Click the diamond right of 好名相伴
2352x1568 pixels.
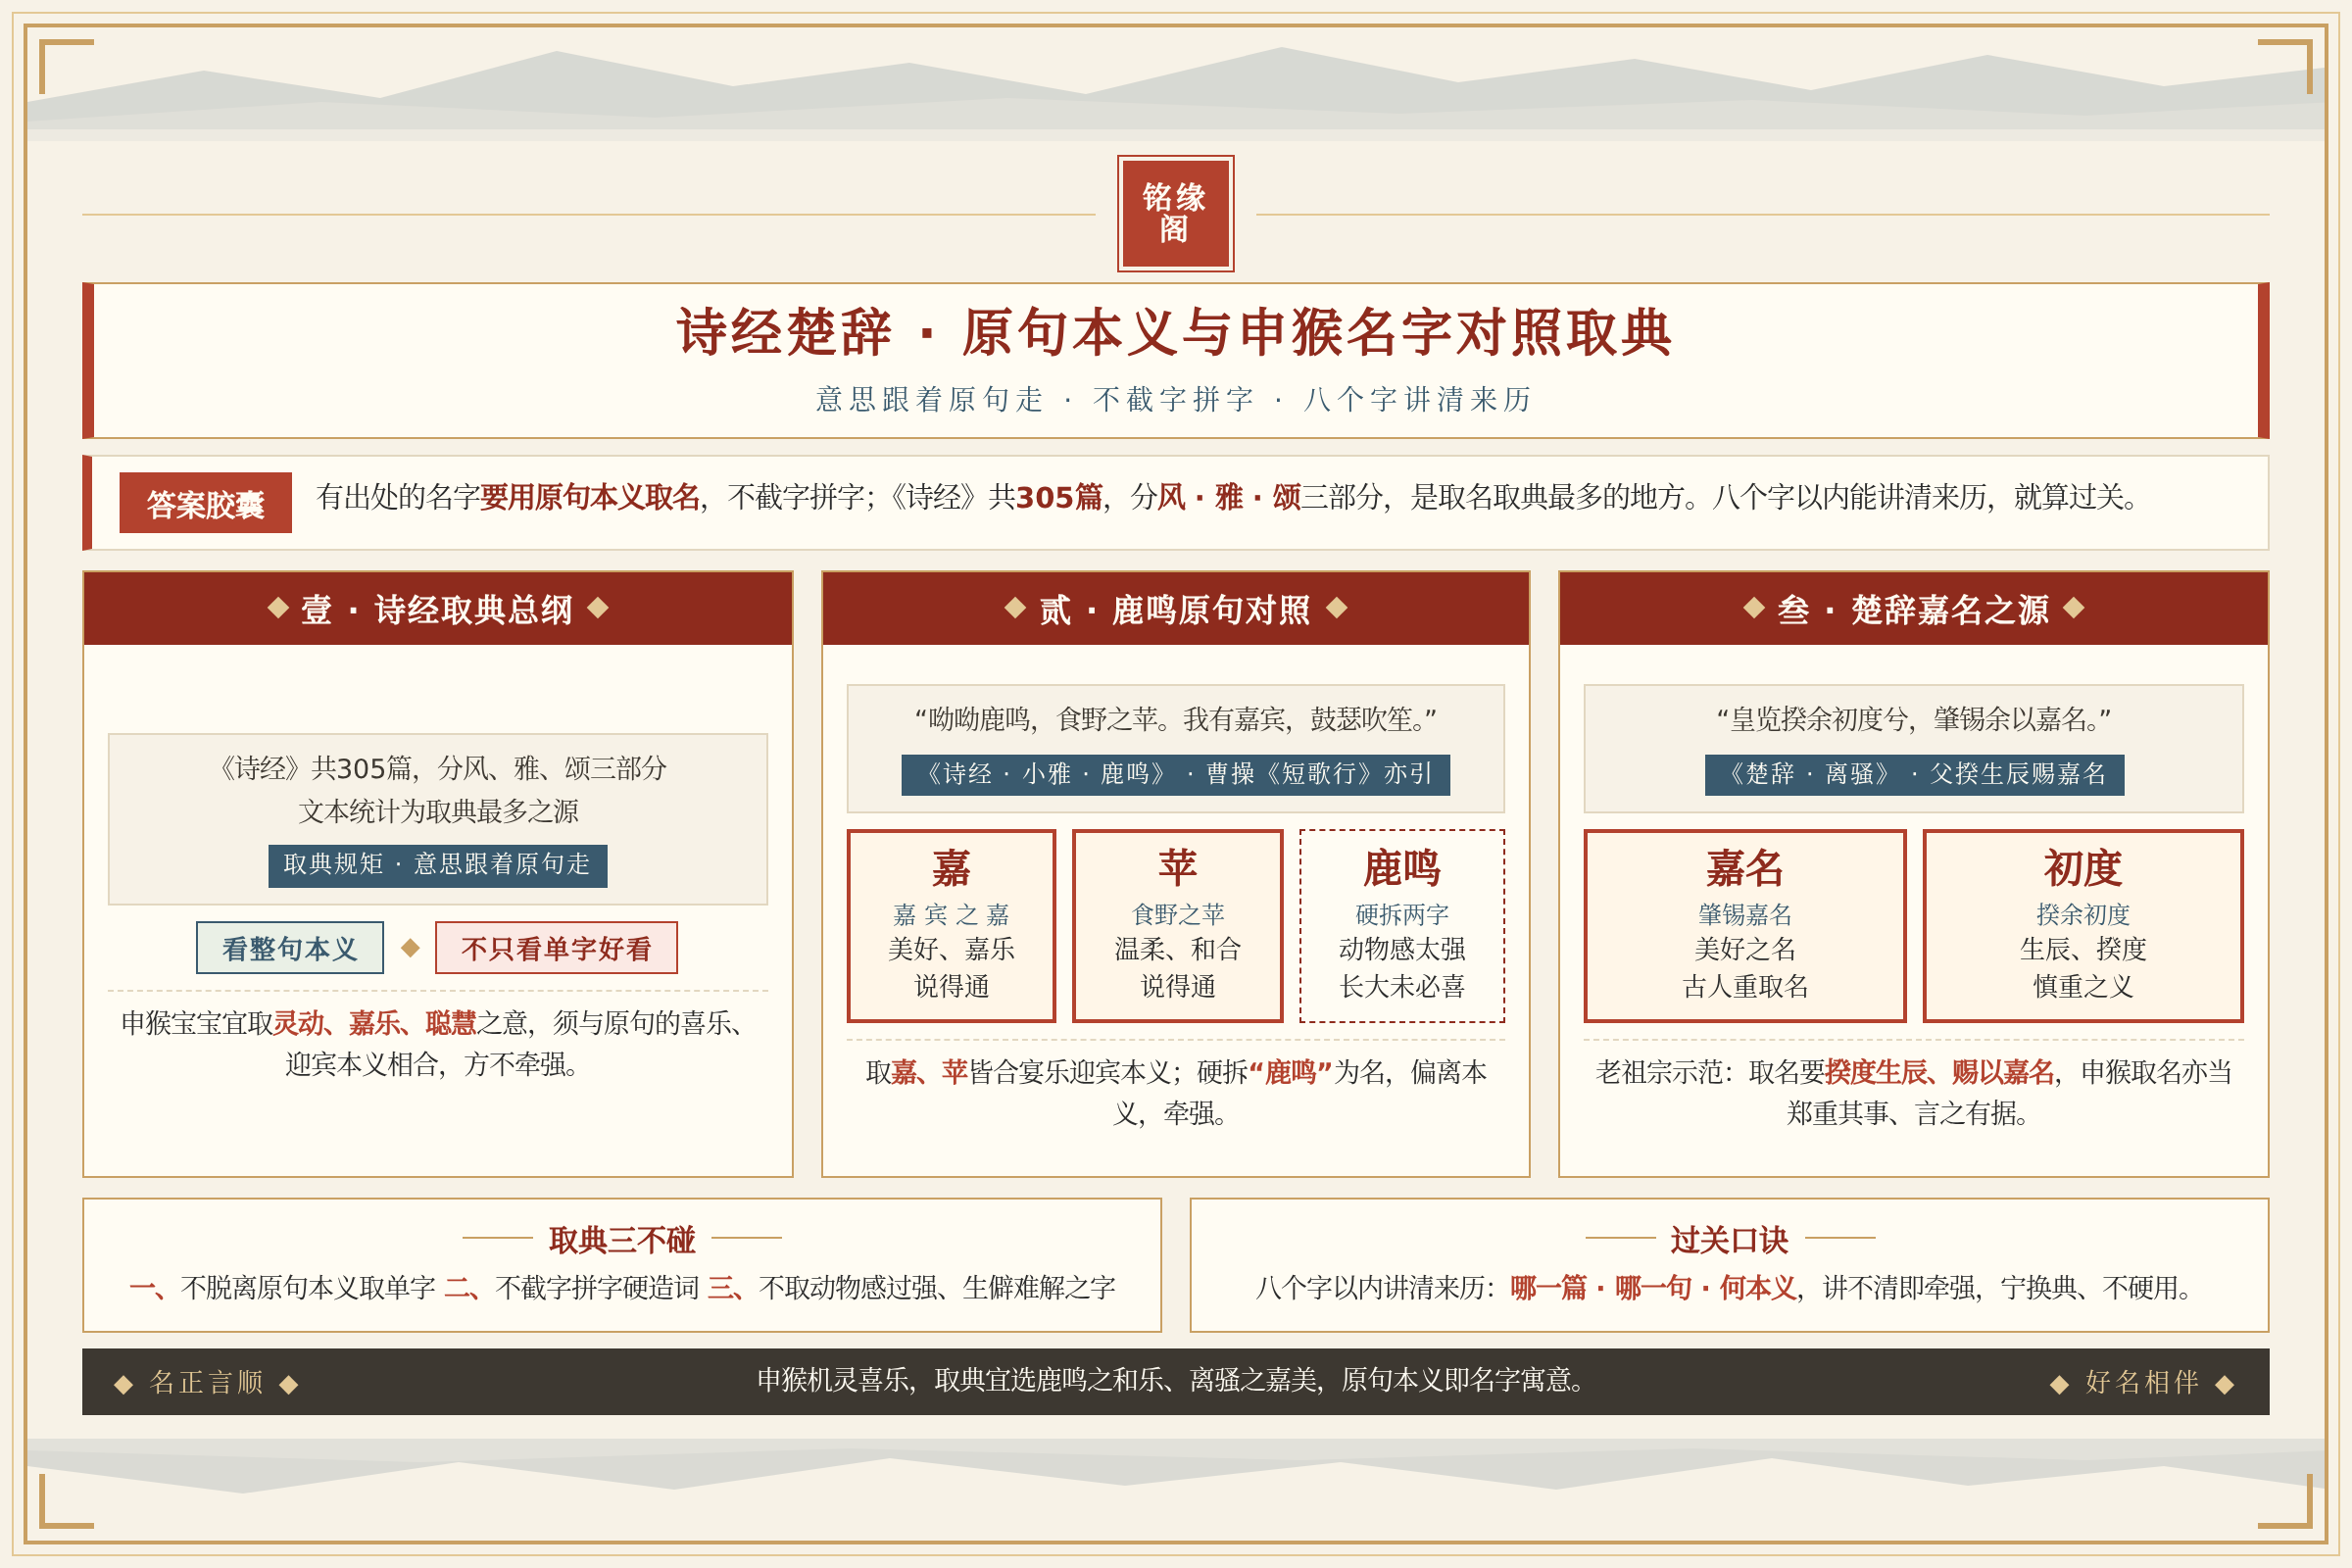pyautogui.click(x=2225, y=1384)
